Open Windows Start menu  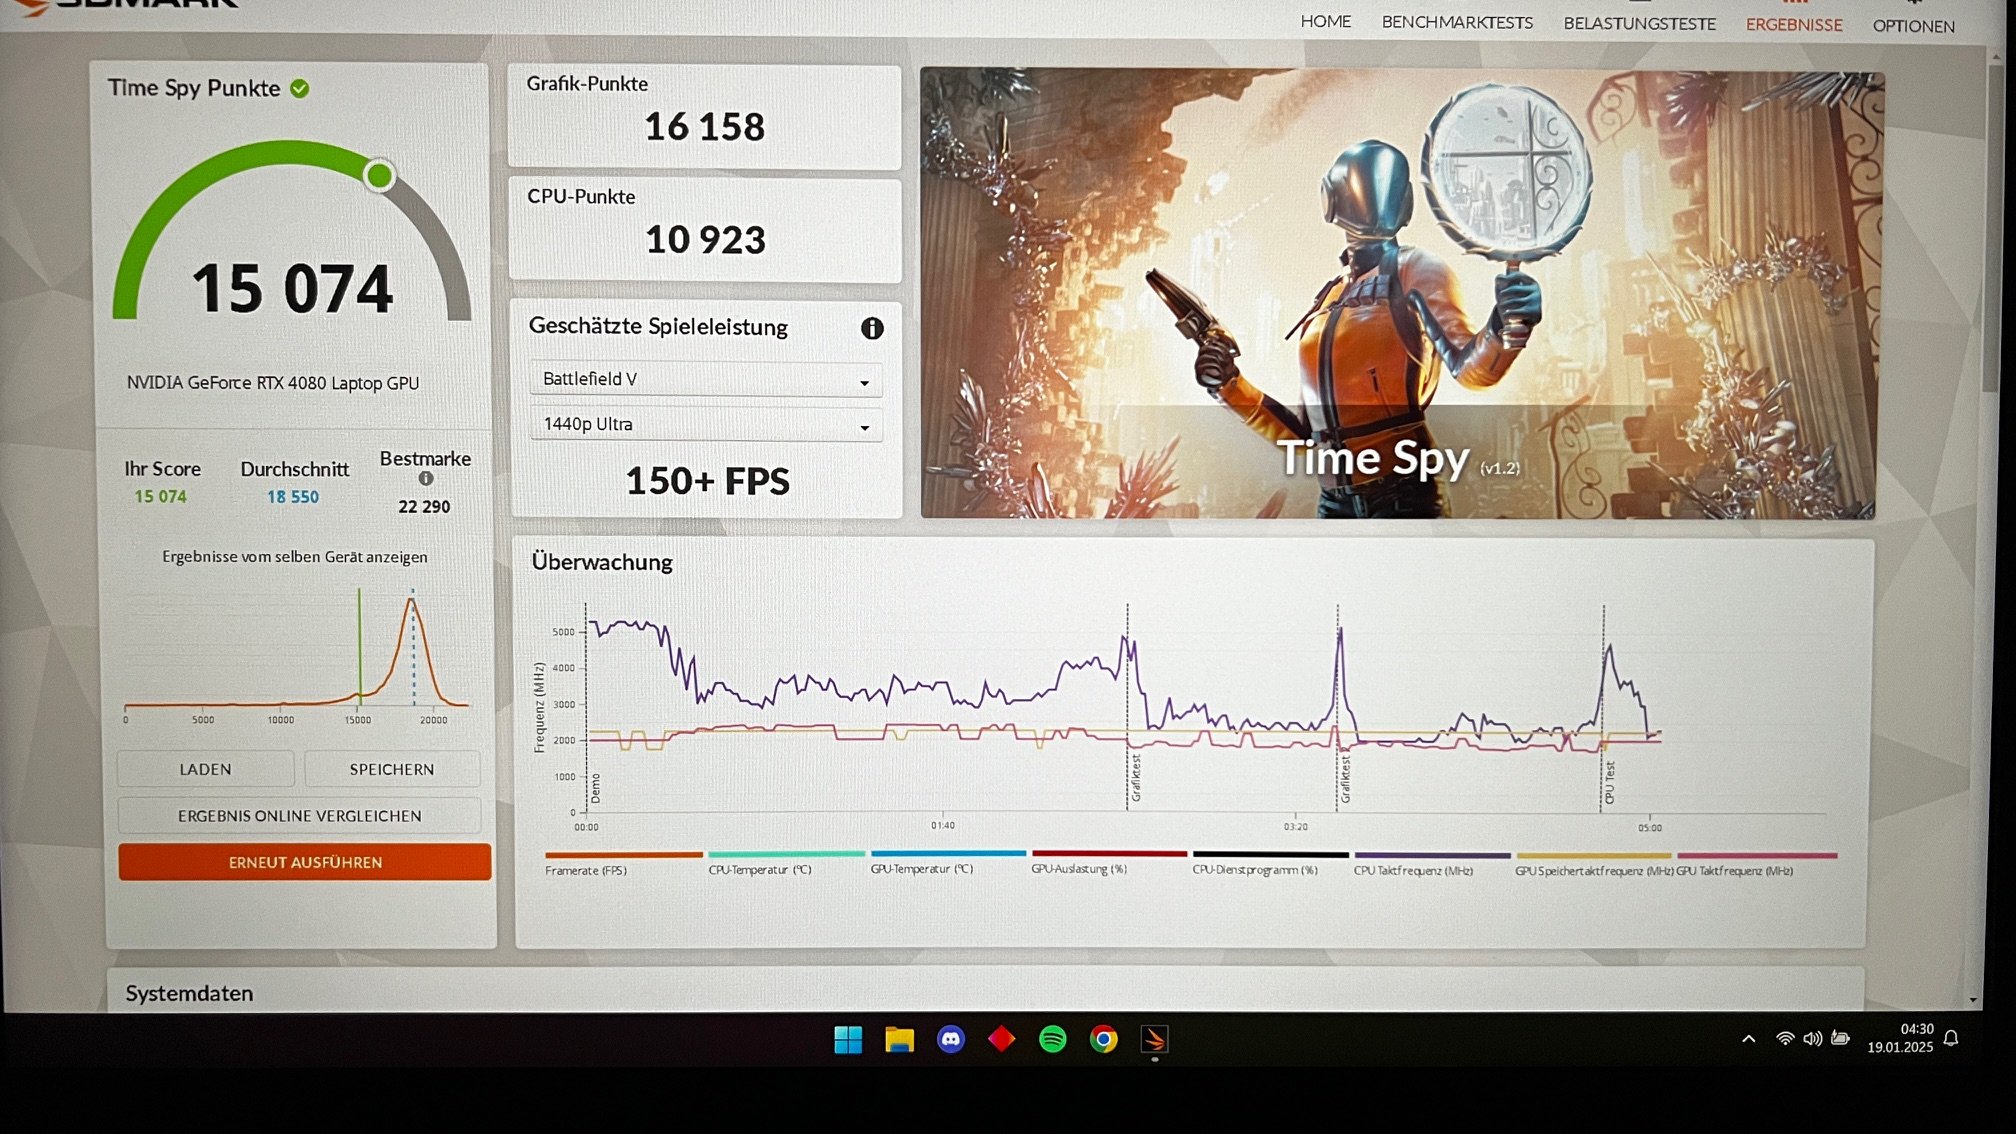(848, 1040)
